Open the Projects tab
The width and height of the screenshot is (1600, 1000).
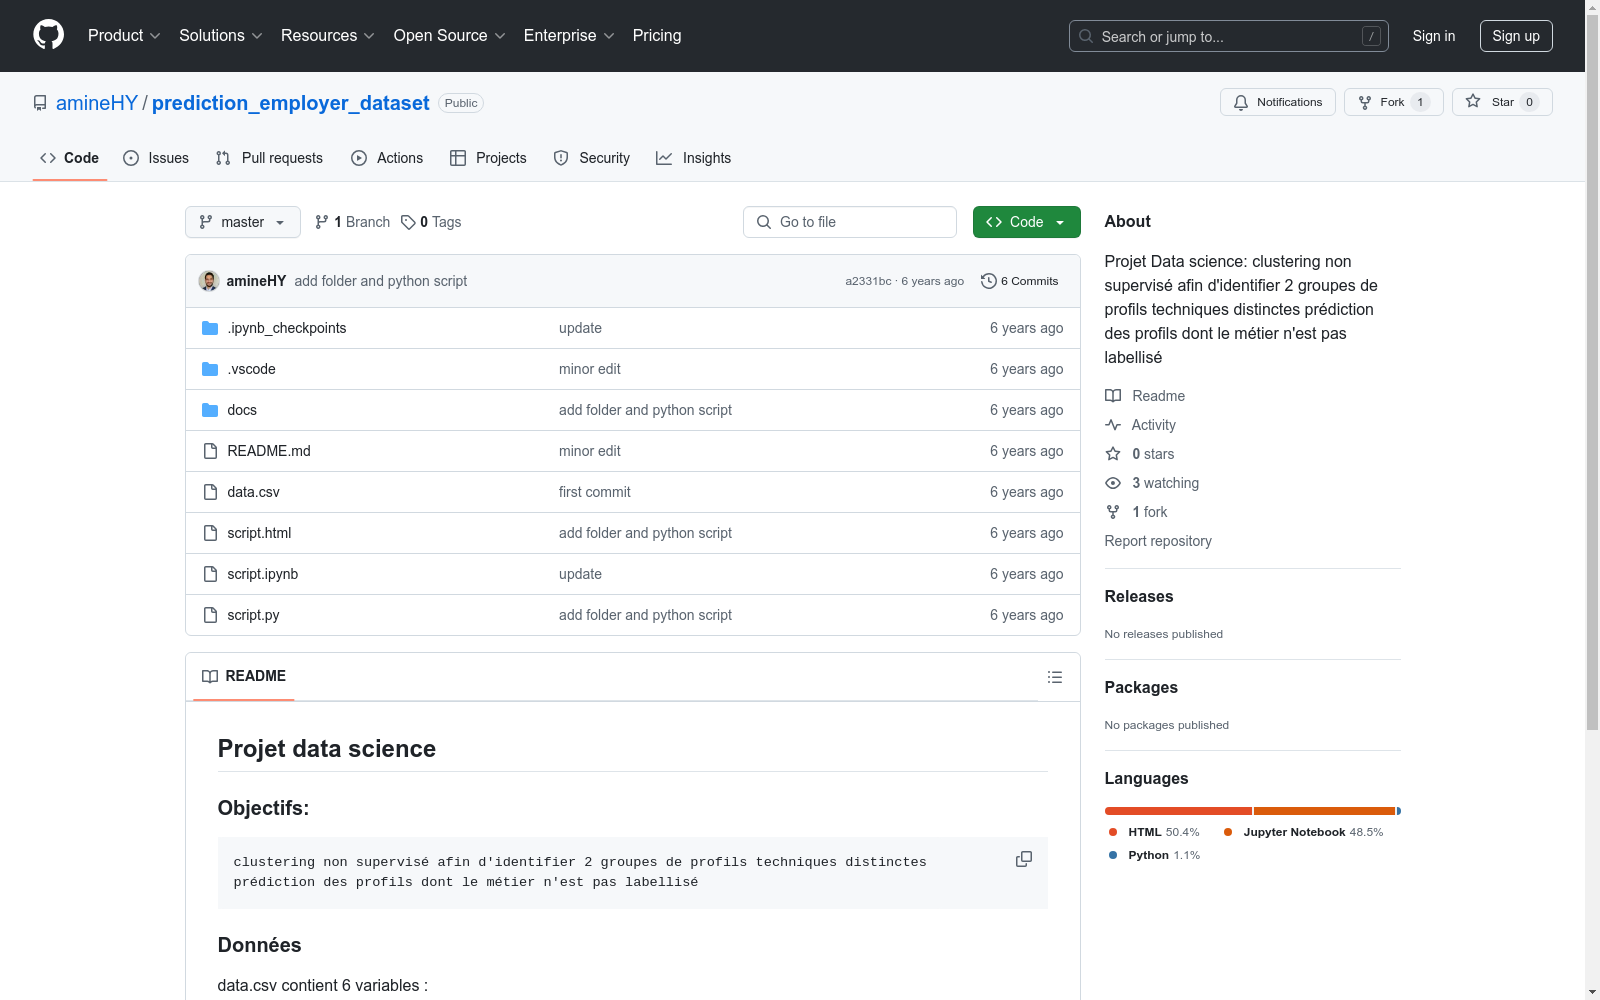coord(488,158)
